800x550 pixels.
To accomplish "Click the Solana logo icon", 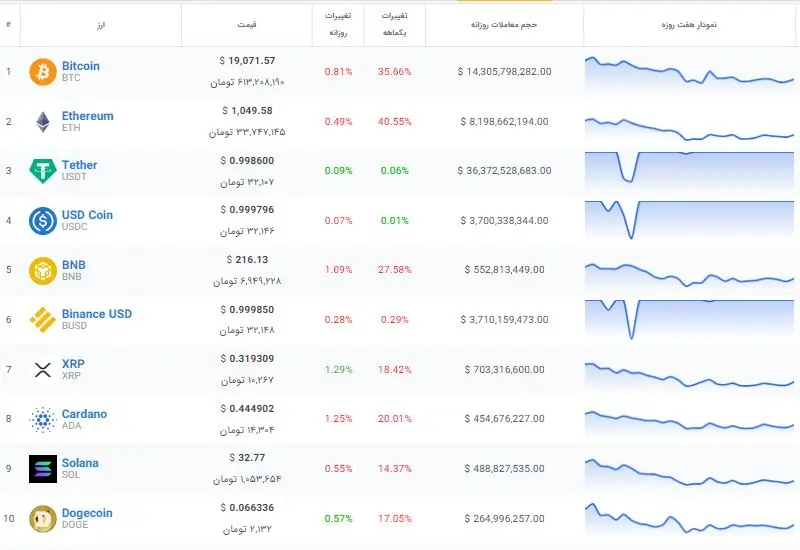I will (43, 469).
